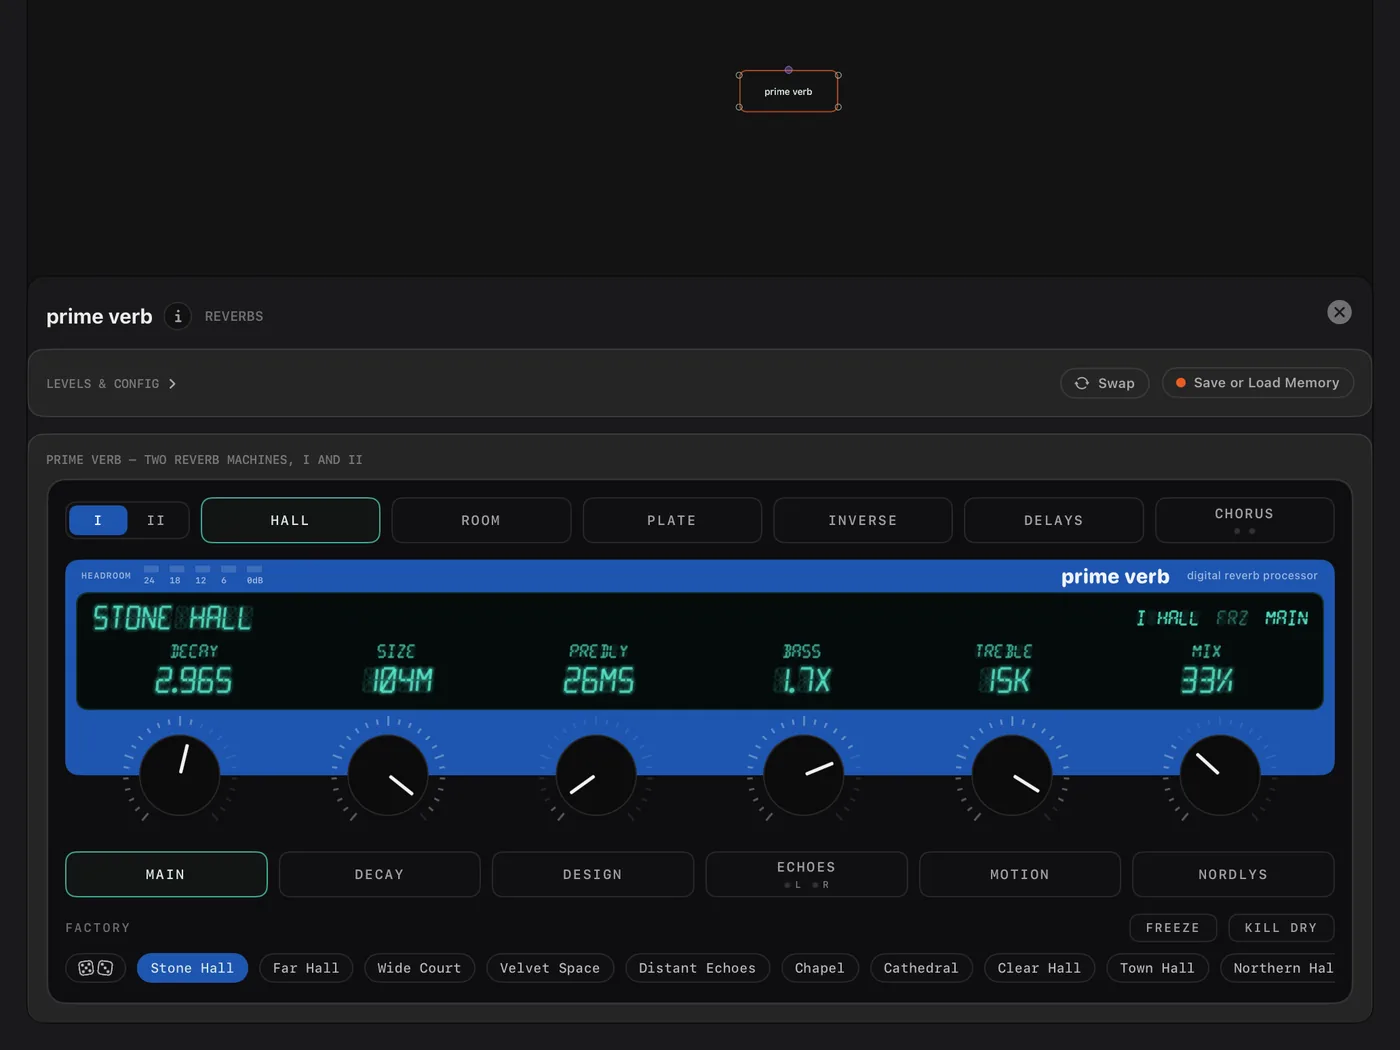Click the prime verb node on canvas
Screen dimensions: 1400x1050
tap(789, 91)
